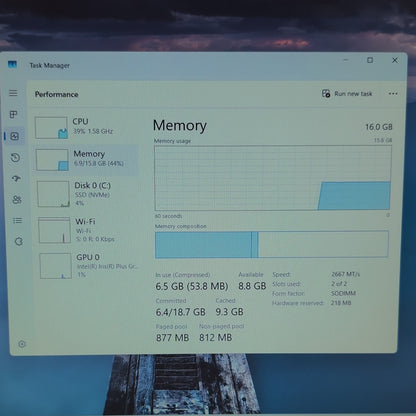
Task: Click the Task Manager app icon
Action: coord(12,64)
